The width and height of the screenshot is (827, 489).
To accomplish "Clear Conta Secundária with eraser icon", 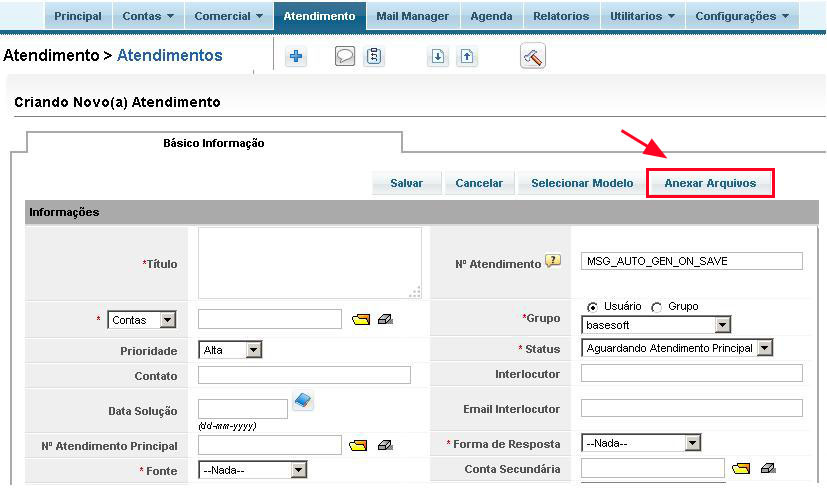I will (x=768, y=468).
